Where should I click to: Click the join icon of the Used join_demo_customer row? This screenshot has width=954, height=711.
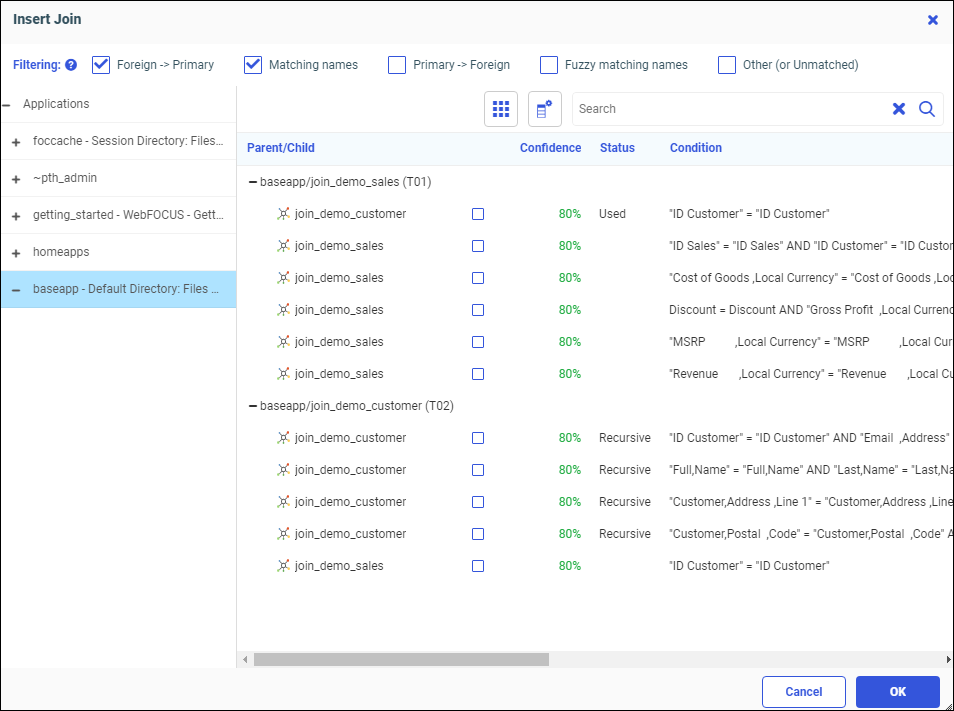[x=284, y=214]
